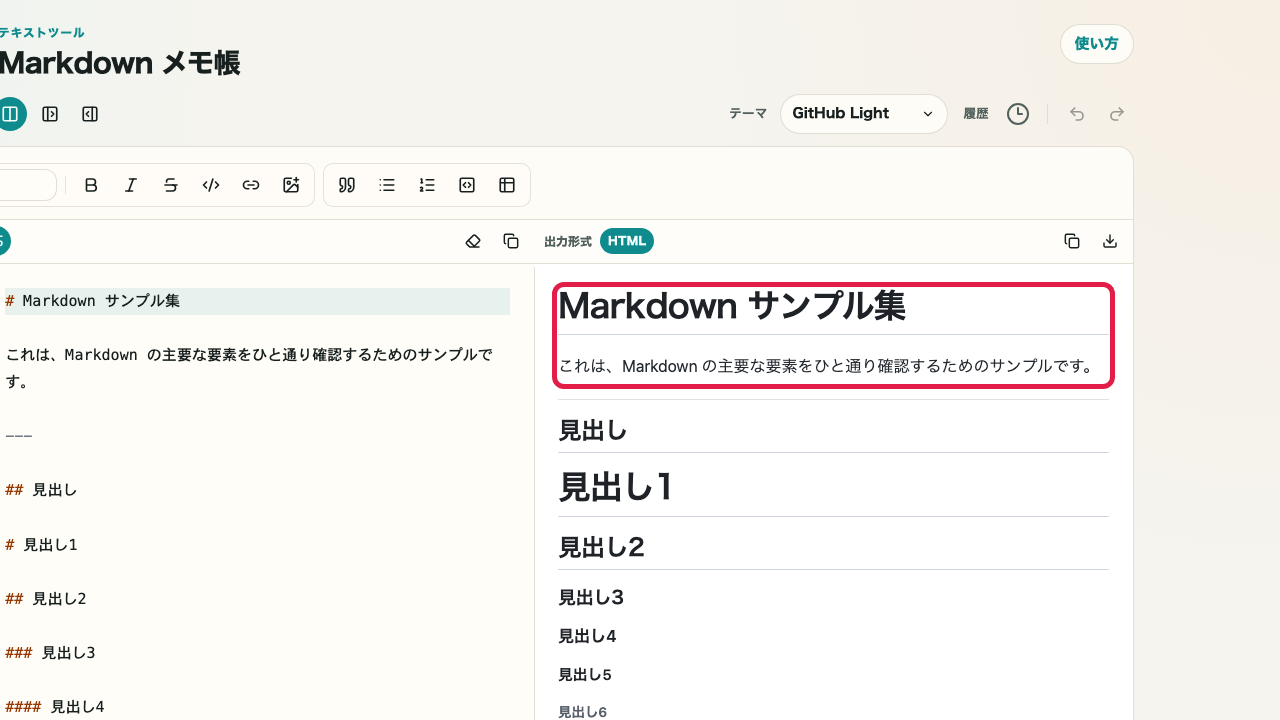Insert a bulleted list
Viewport: 1280px width, 720px height.
(387, 185)
